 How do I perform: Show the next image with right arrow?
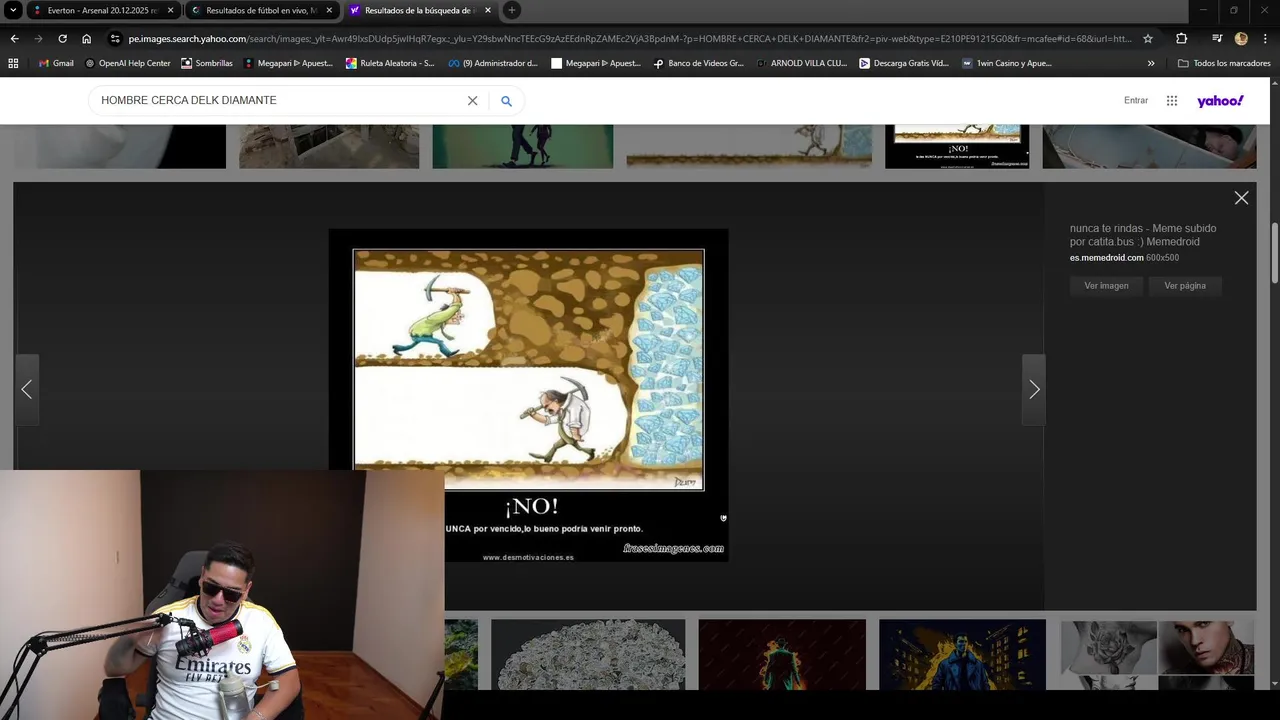click(x=1034, y=390)
